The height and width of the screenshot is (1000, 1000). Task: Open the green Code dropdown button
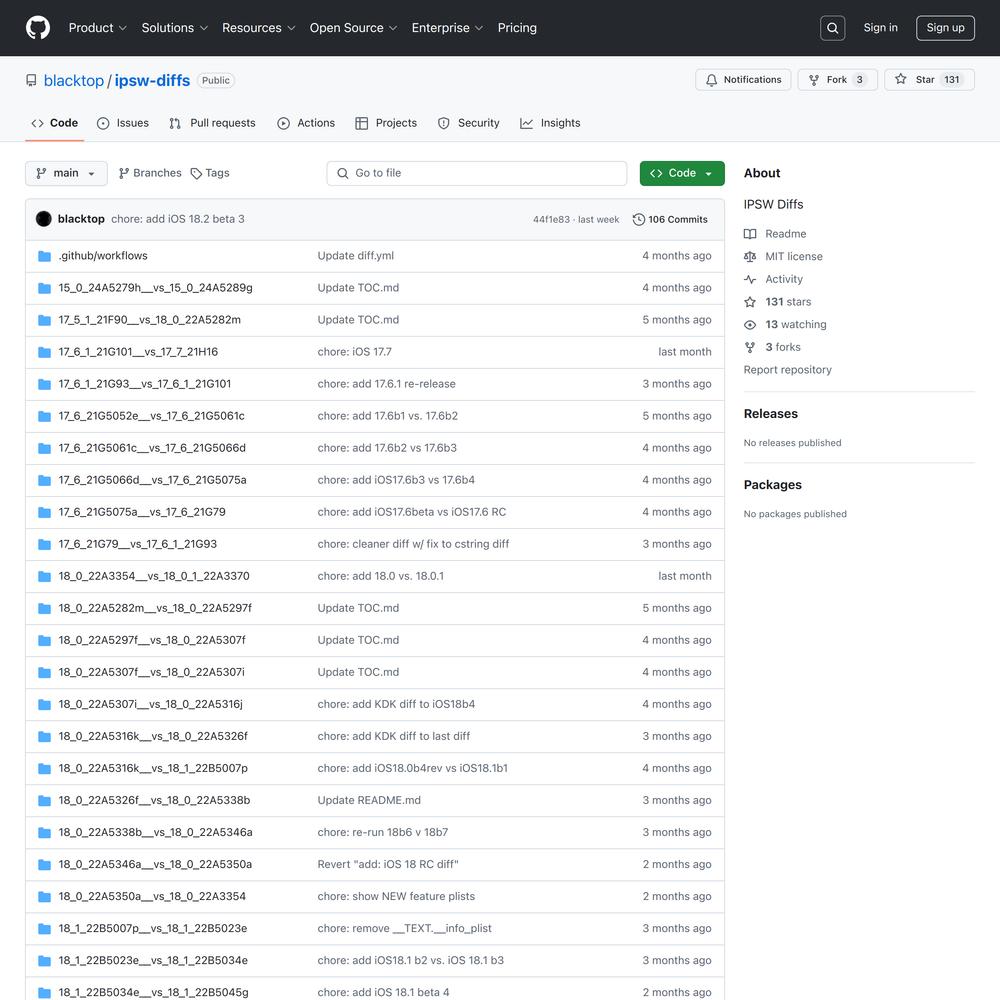(682, 173)
